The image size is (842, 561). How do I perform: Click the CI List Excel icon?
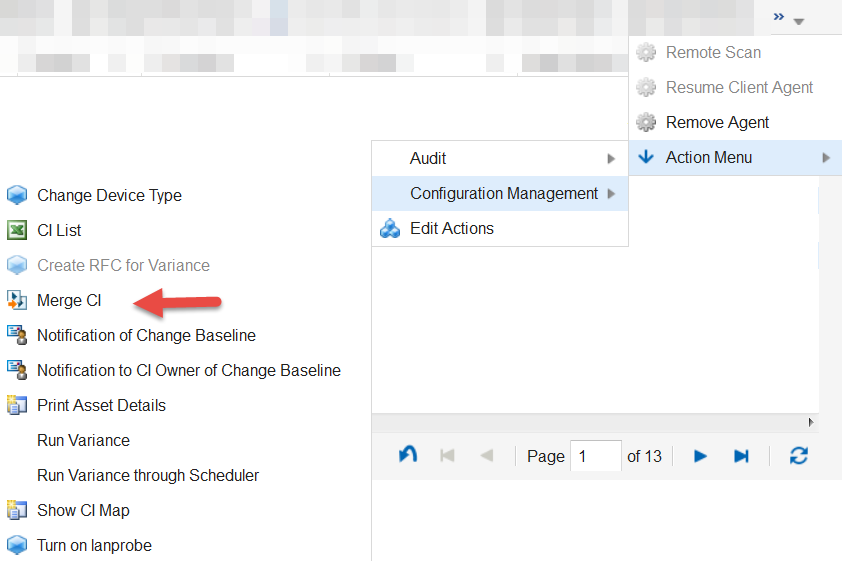click(16, 230)
